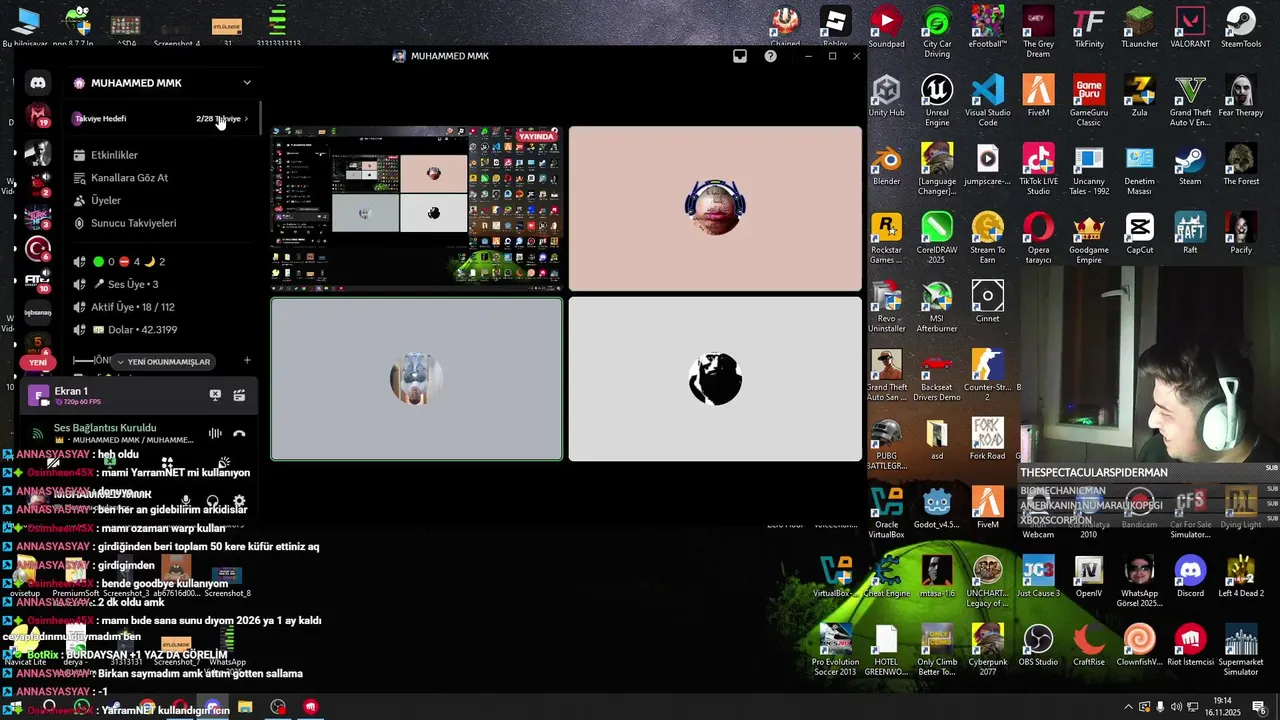Open the Windows notification center icon

tap(1260, 707)
